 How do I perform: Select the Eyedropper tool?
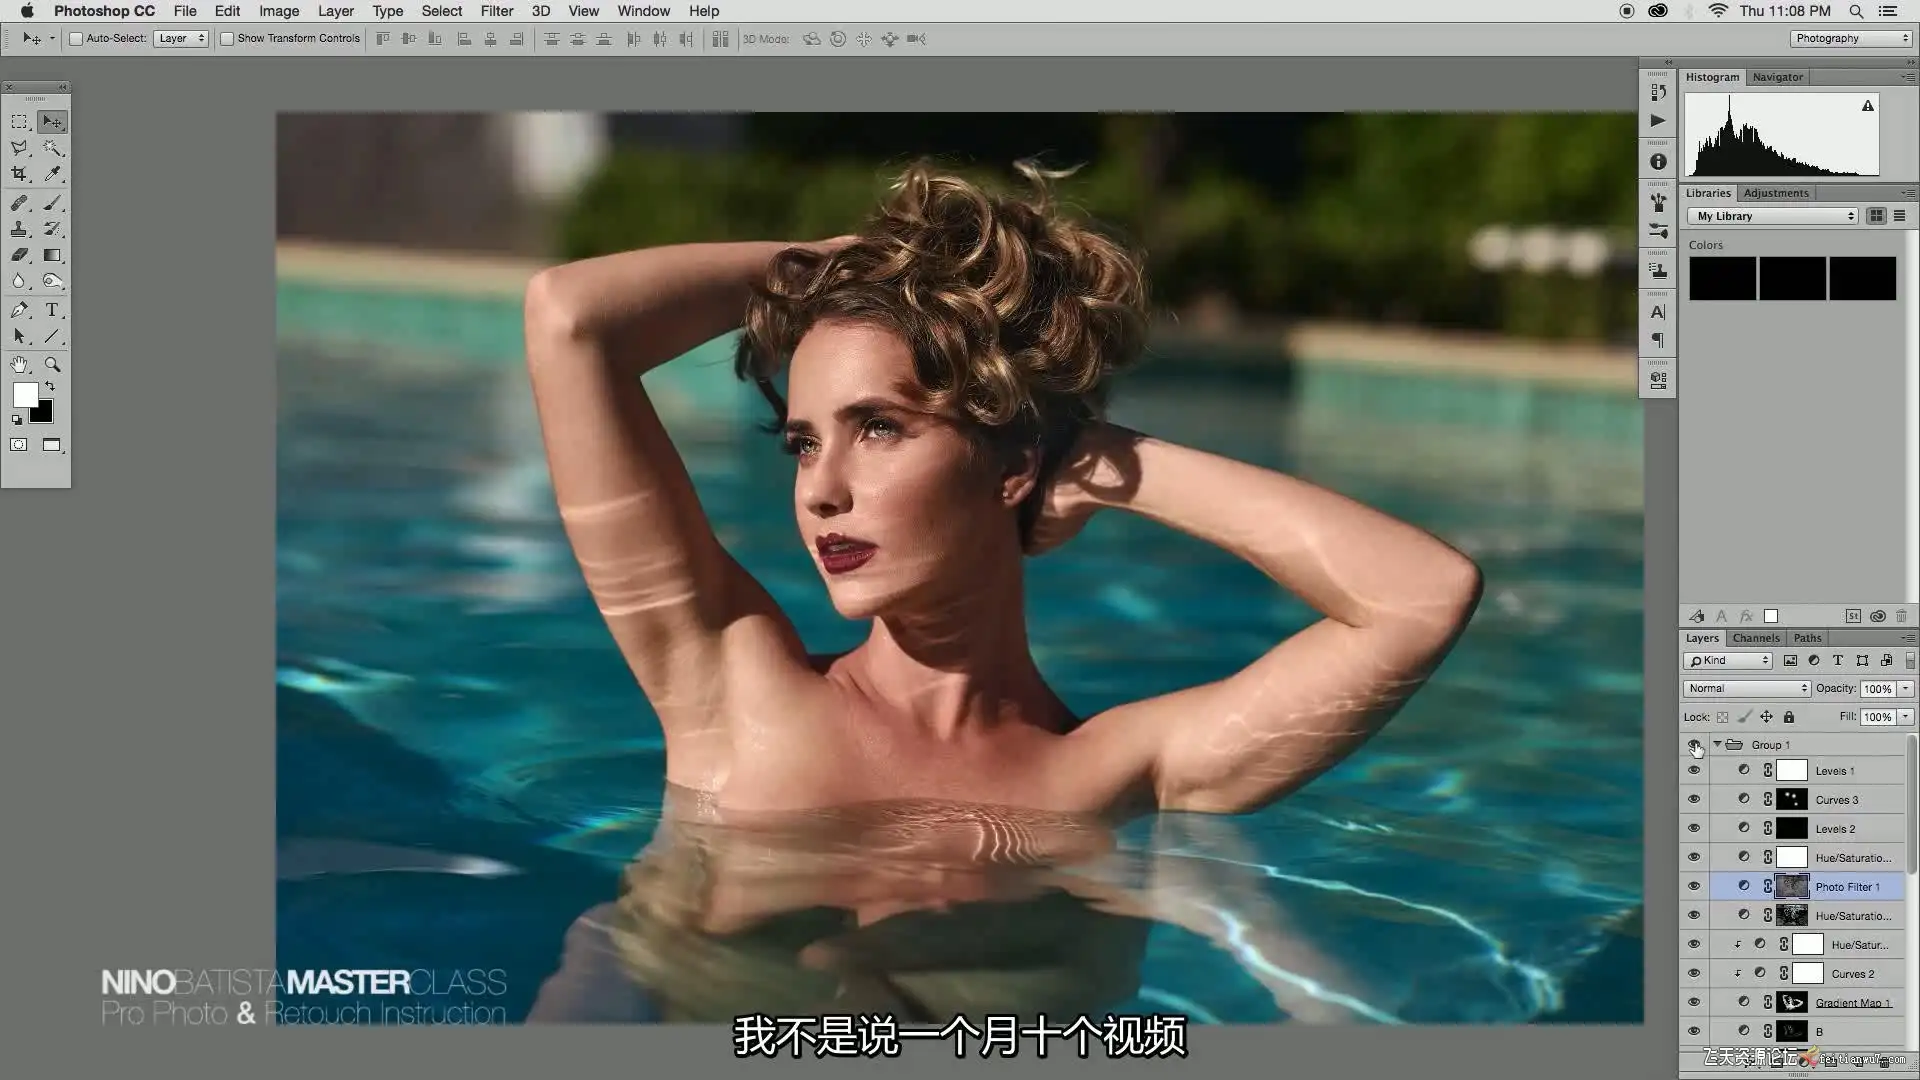pos(52,174)
